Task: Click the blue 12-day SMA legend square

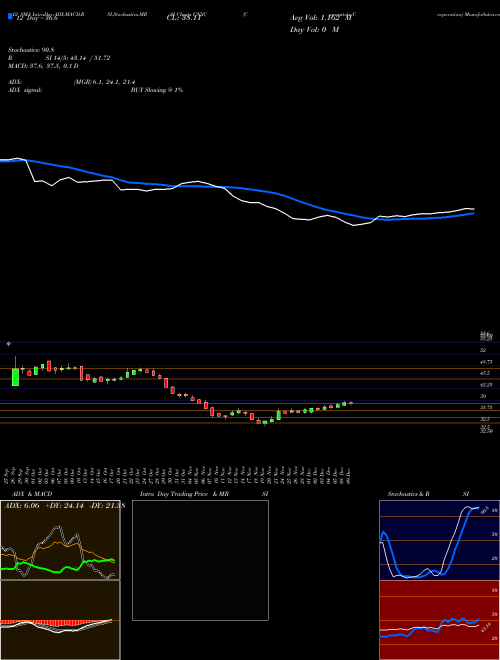Action: tap(10, 16)
